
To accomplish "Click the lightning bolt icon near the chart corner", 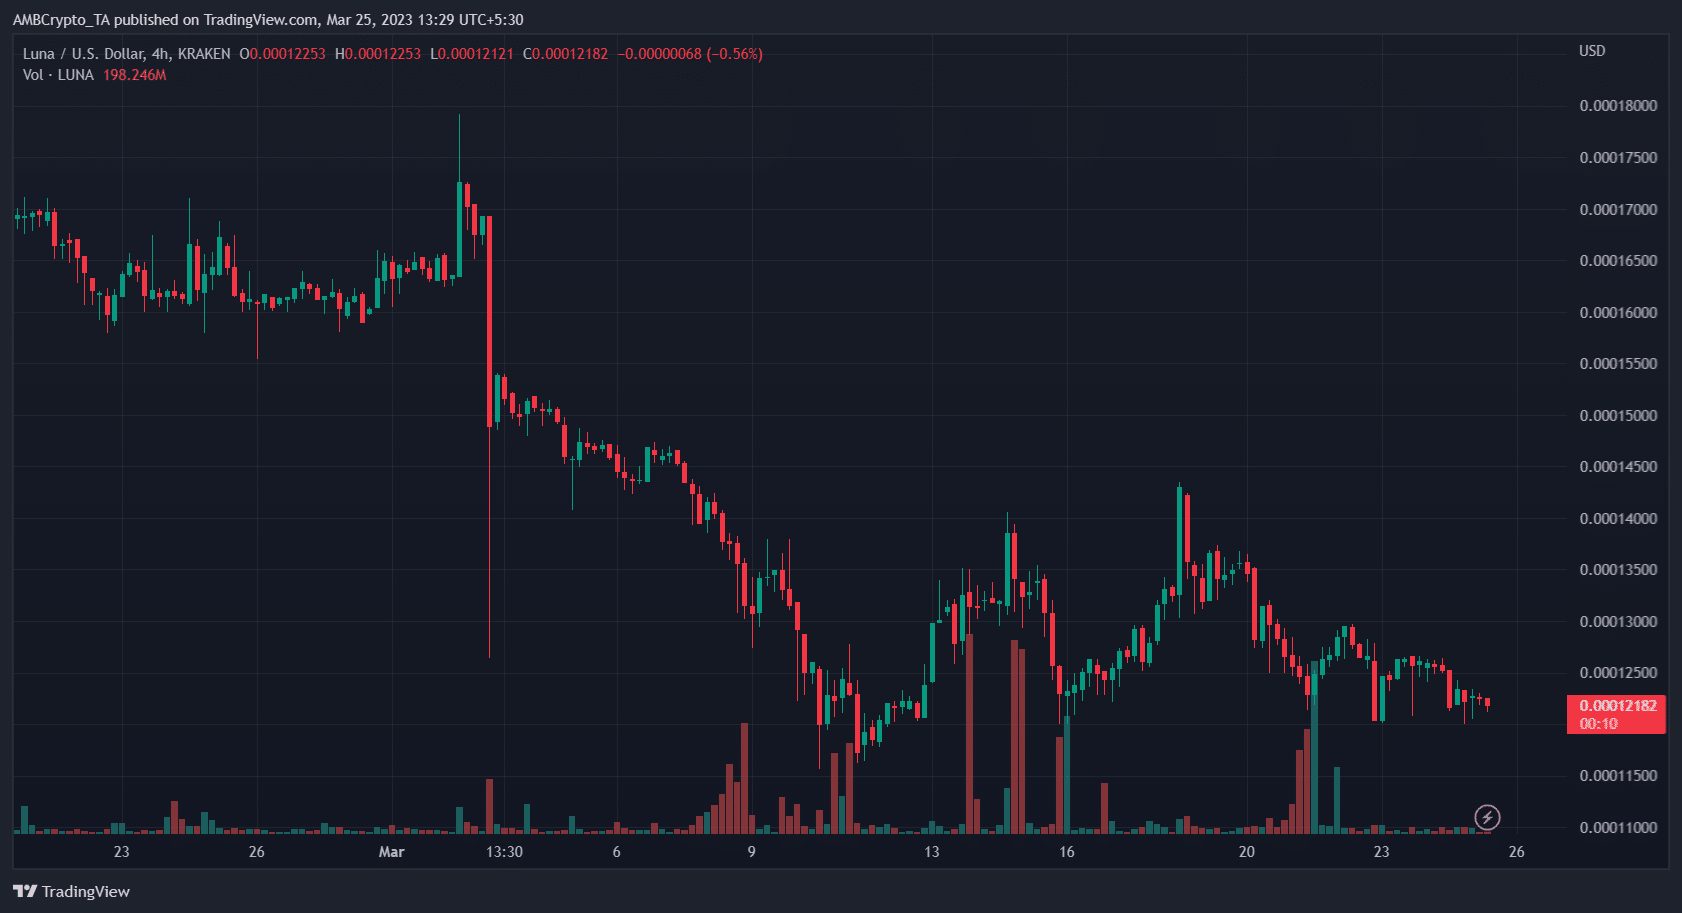I will (1487, 818).
